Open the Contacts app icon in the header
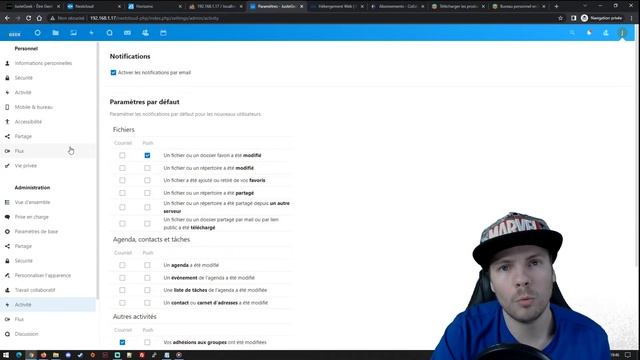Image resolution: width=640 pixels, height=360 pixels. (145, 33)
